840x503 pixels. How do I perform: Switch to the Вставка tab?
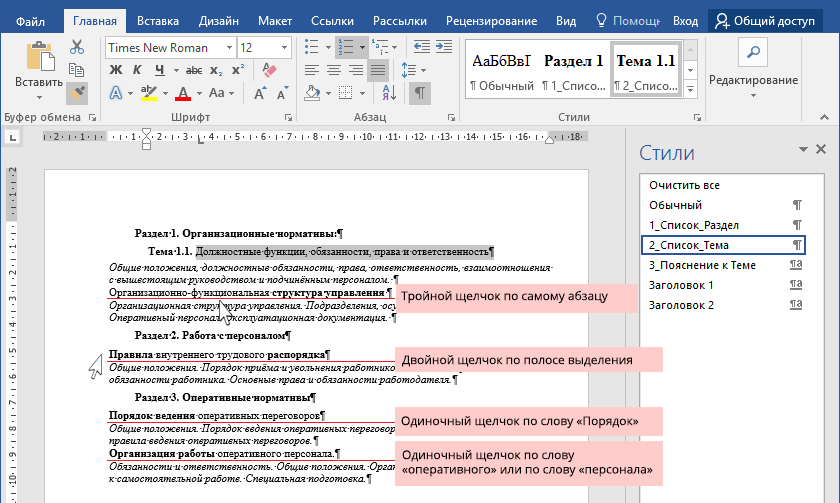click(x=158, y=20)
